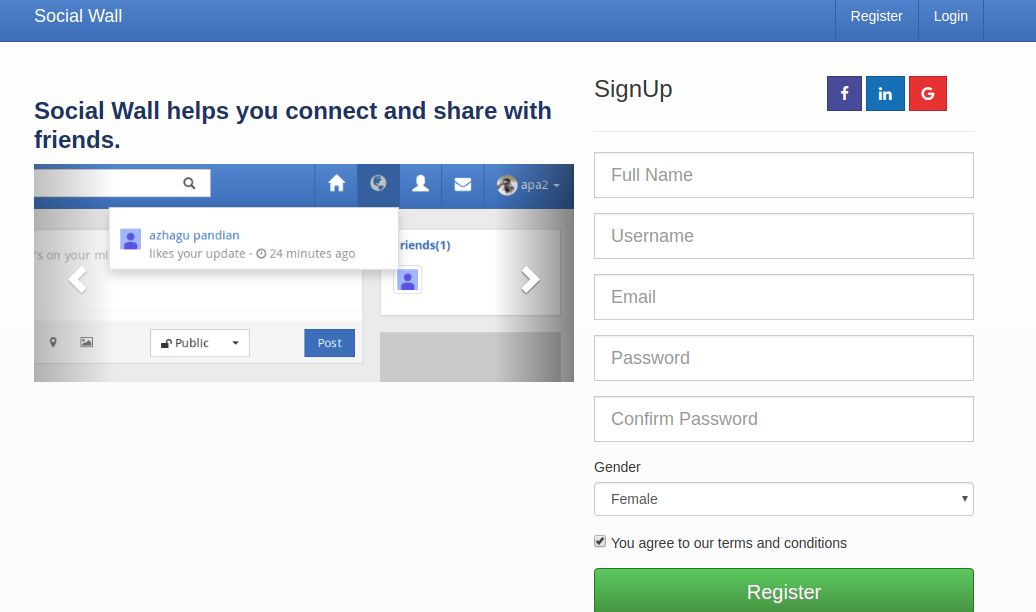Focus the Email input field

click(783, 297)
